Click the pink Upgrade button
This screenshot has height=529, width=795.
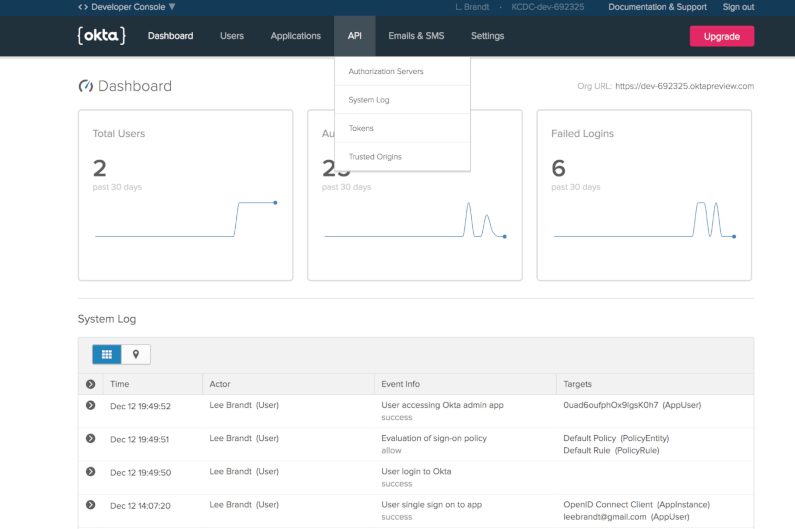coord(721,36)
